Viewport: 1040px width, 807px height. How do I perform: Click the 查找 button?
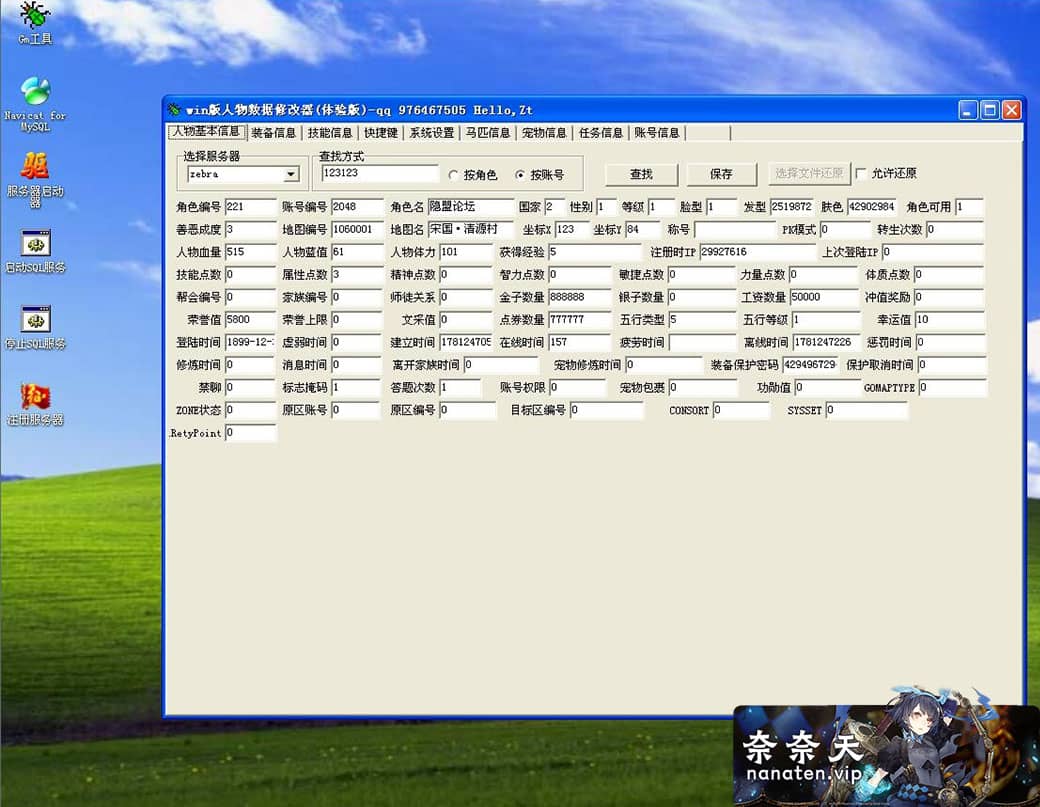(x=641, y=174)
